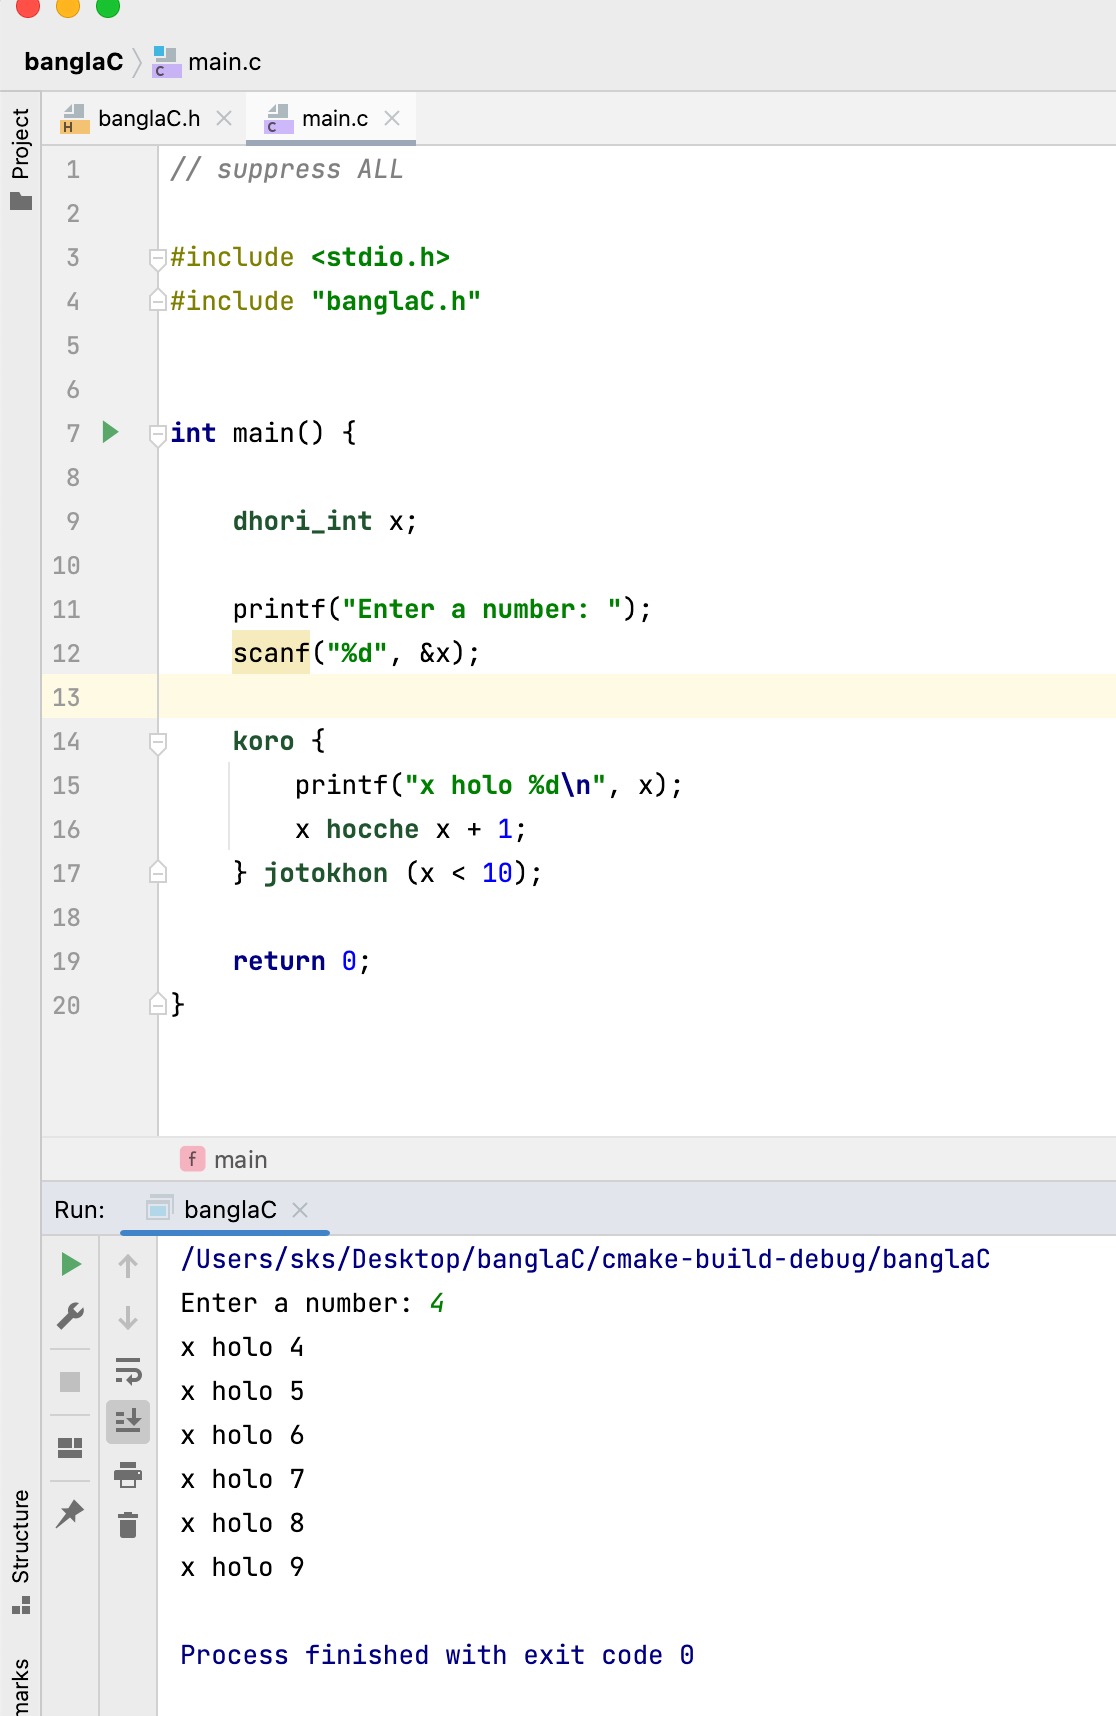Collapse the koro block at line 14
Screen dimensions: 1116x1716
[x=157, y=742]
